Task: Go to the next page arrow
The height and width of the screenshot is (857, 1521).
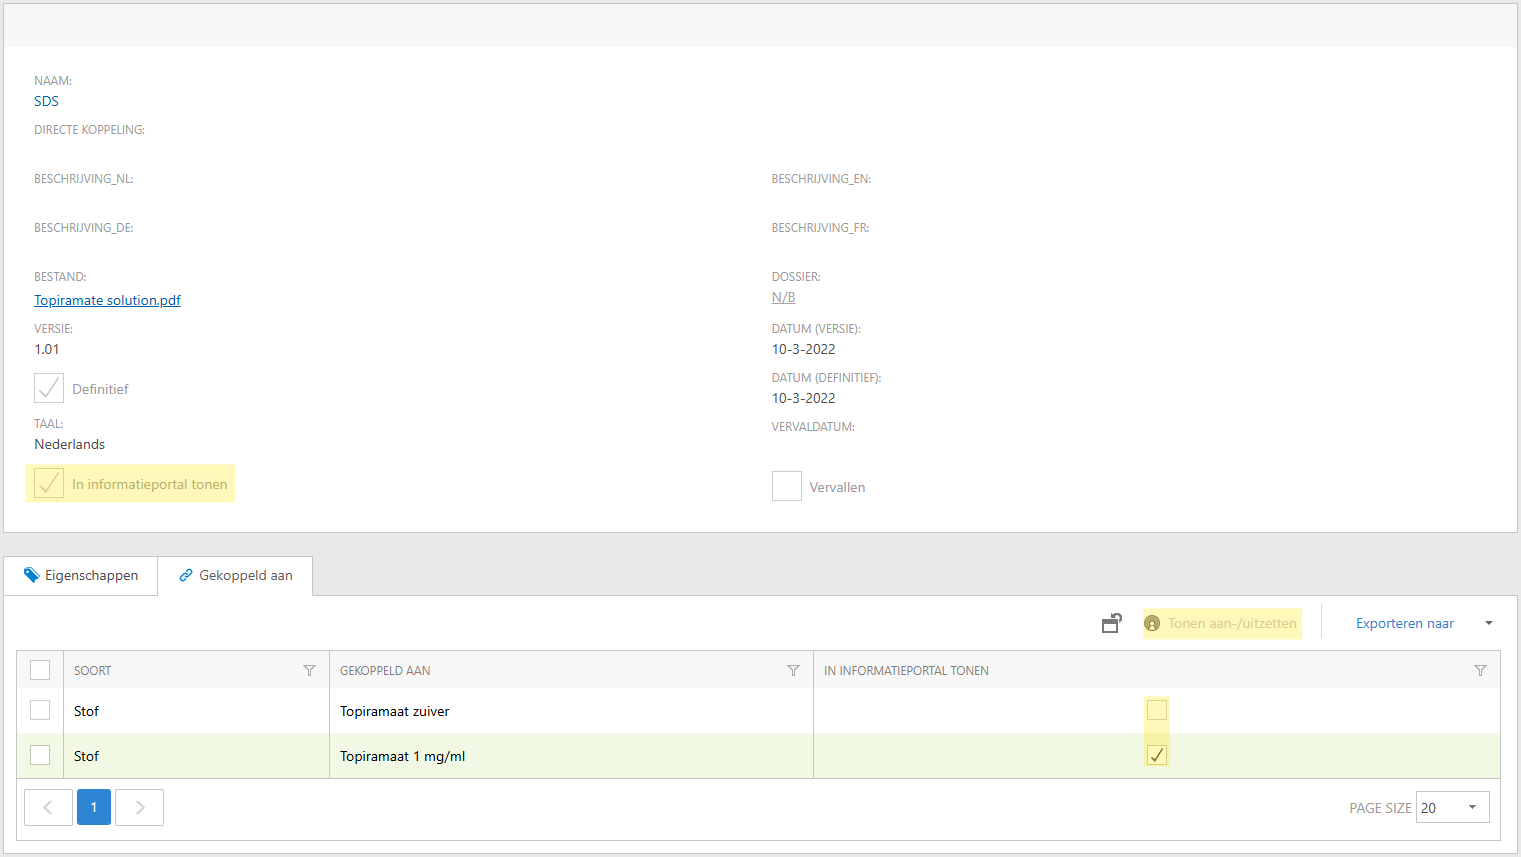Action: pyautogui.click(x=139, y=807)
